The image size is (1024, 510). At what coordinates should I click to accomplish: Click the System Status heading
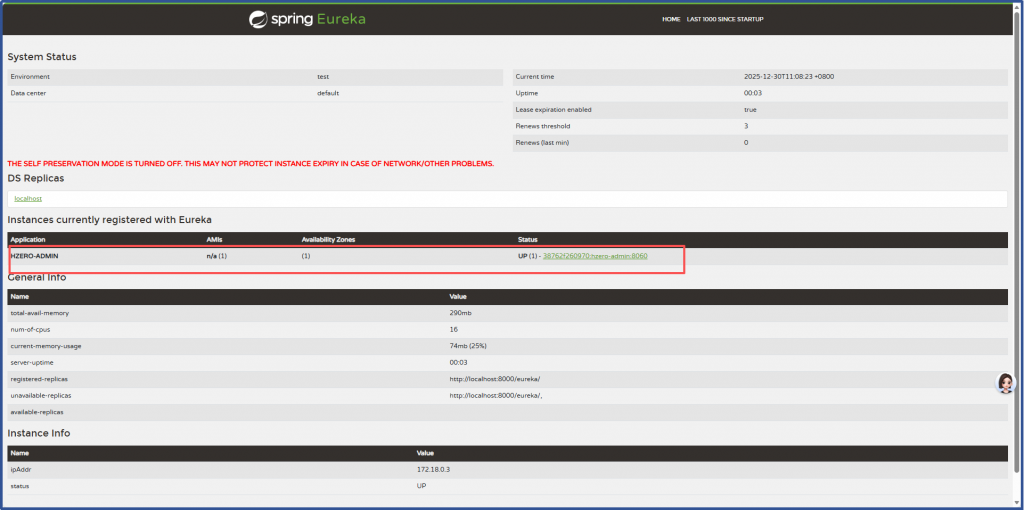[x=42, y=57]
